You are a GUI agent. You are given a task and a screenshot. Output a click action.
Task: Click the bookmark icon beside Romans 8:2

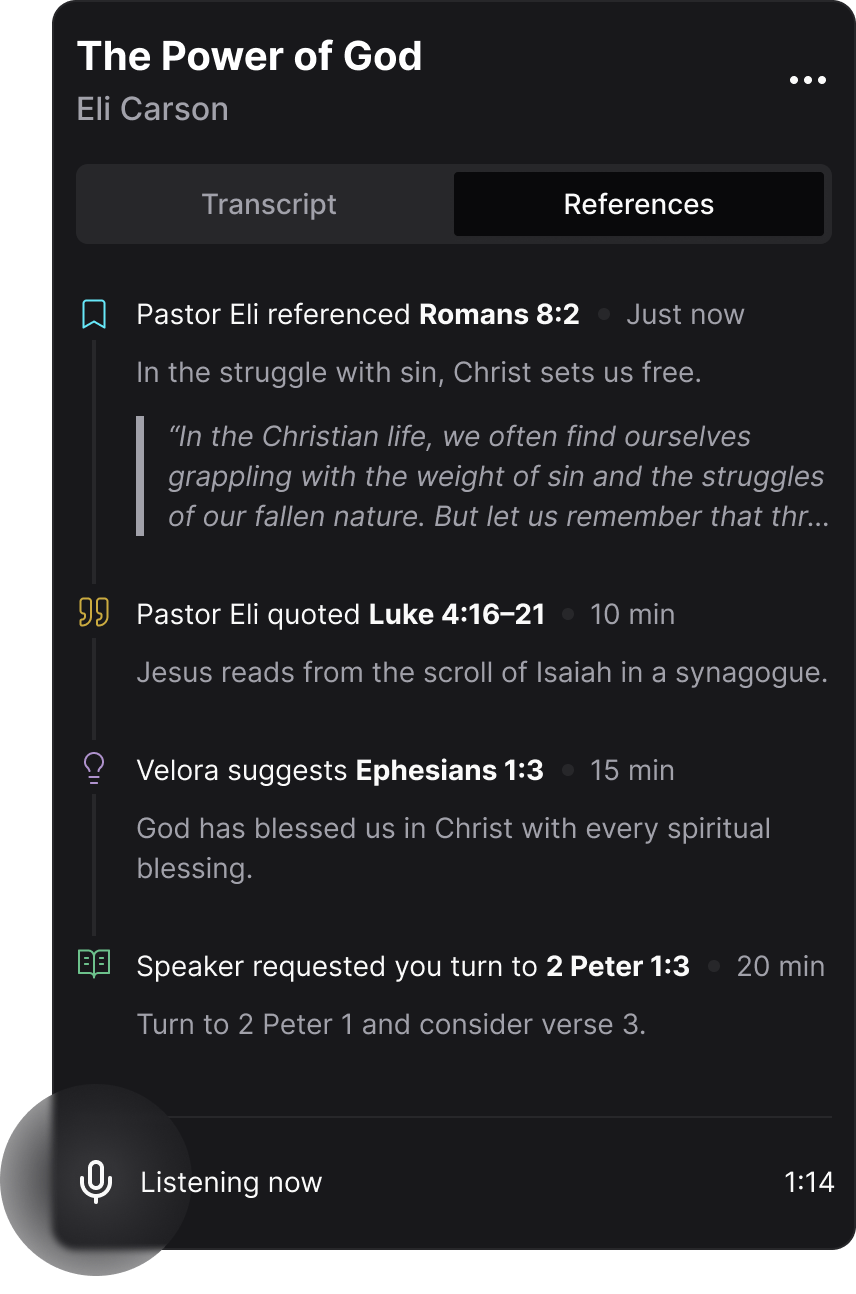point(94,314)
